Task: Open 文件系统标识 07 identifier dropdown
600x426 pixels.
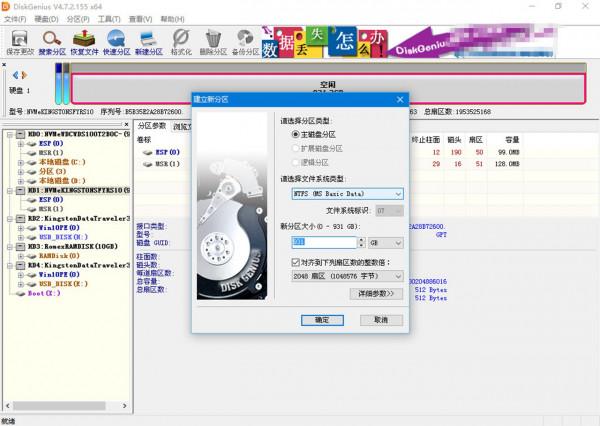Action: pyautogui.click(x=389, y=211)
